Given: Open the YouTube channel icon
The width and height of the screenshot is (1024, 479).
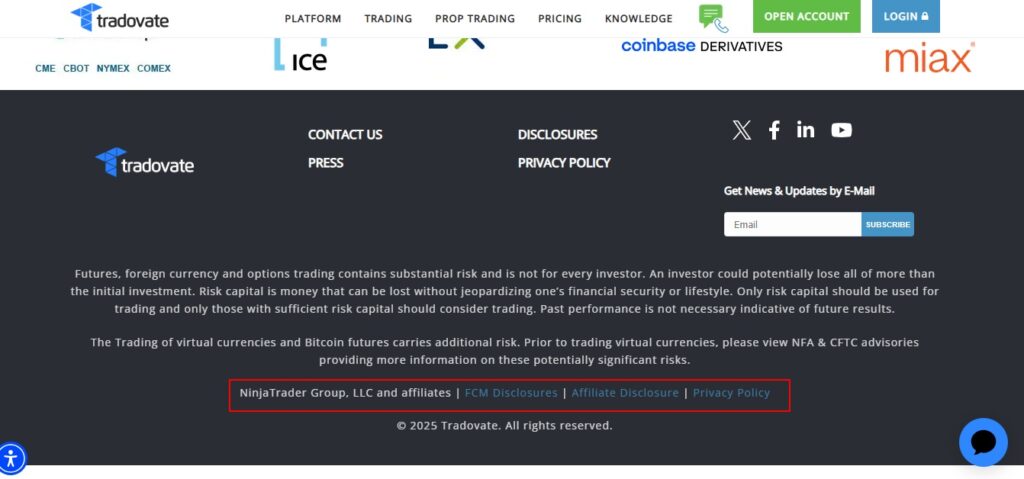Looking at the screenshot, I should tap(842, 130).
